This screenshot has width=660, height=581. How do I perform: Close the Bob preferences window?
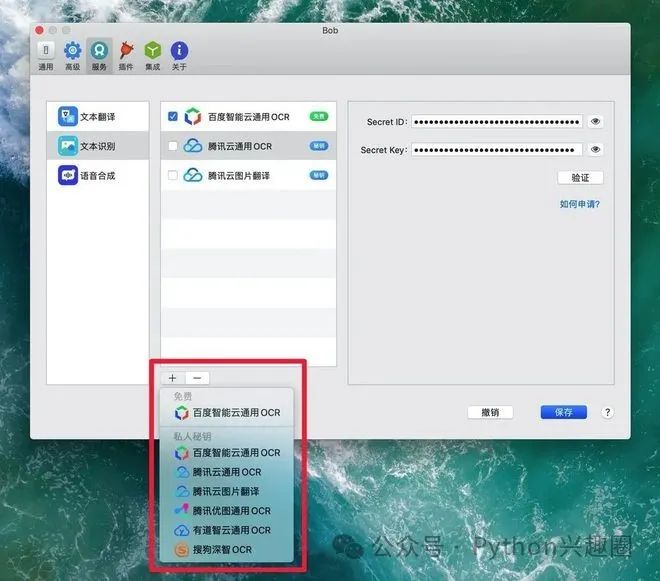pyautogui.click(x=40, y=30)
